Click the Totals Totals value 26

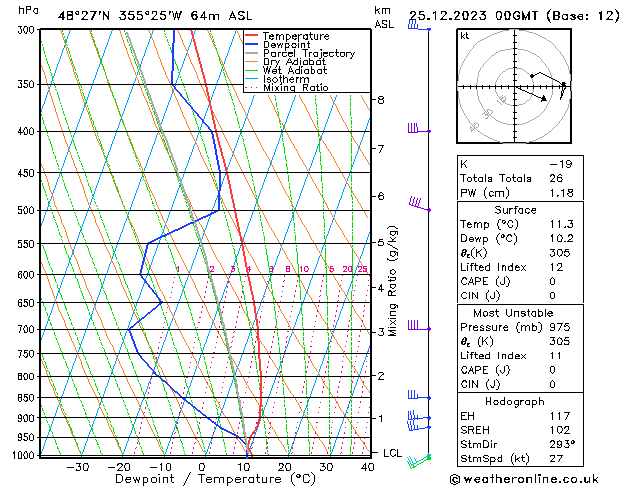point(556,178)
